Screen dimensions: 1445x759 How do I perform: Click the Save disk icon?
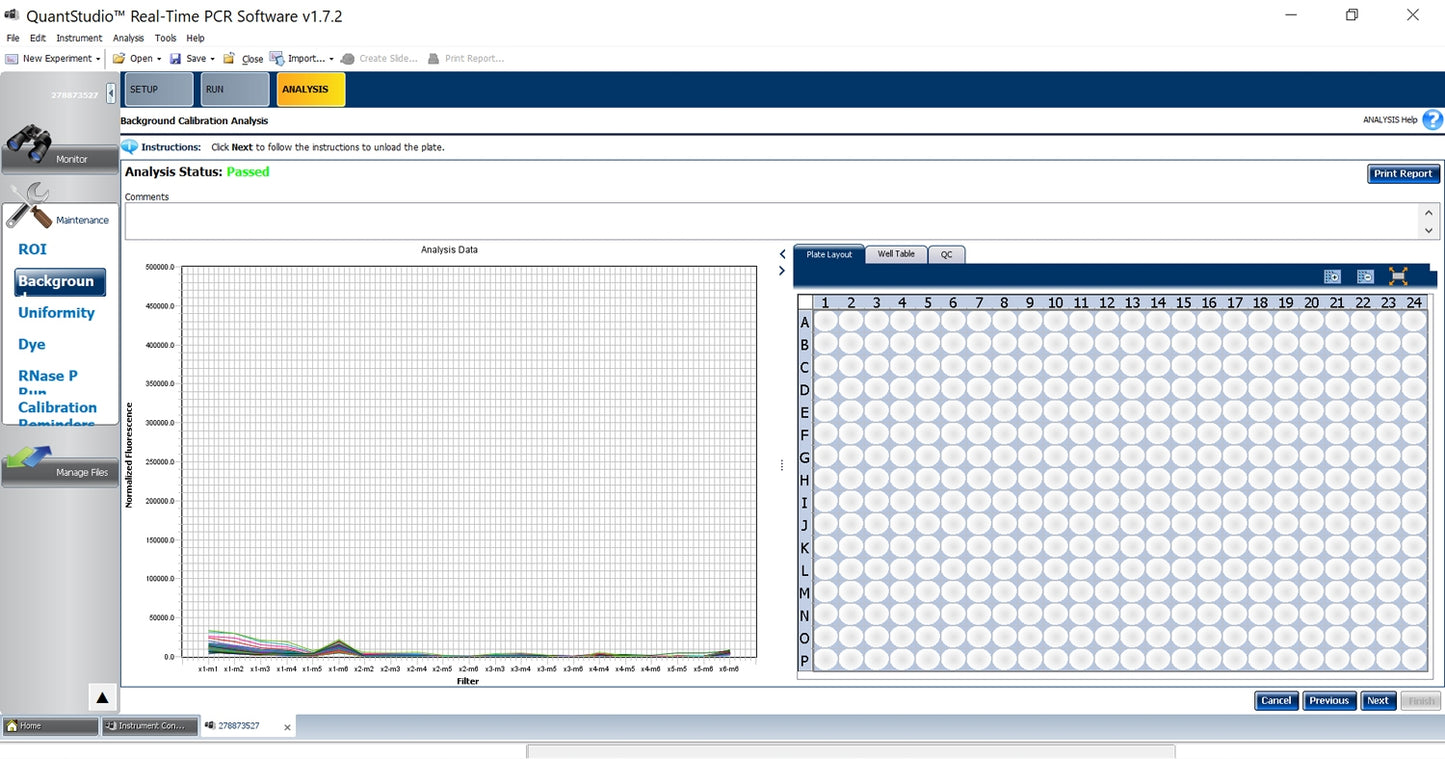175,59
